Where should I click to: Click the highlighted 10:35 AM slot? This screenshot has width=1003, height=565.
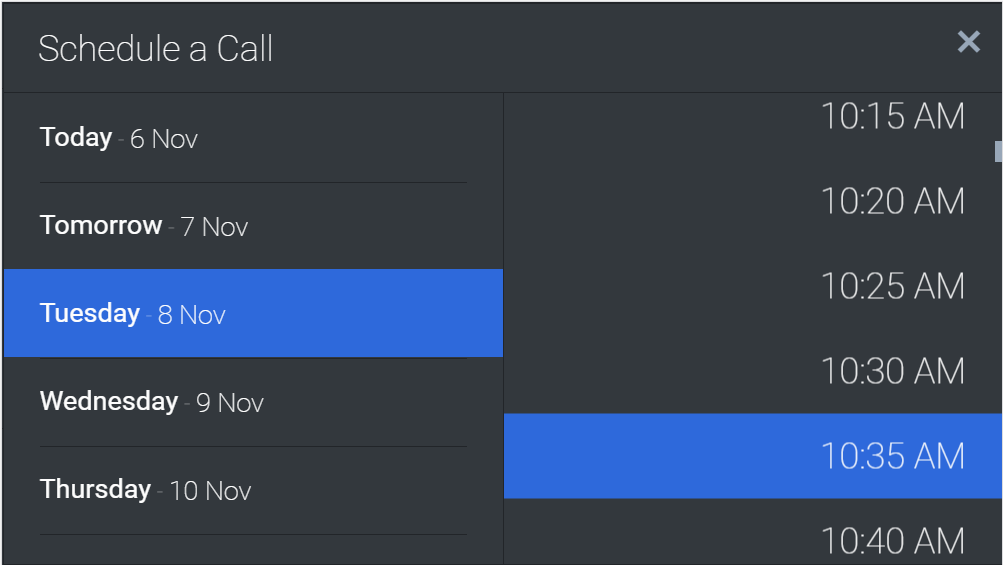[x=892, y=456]
